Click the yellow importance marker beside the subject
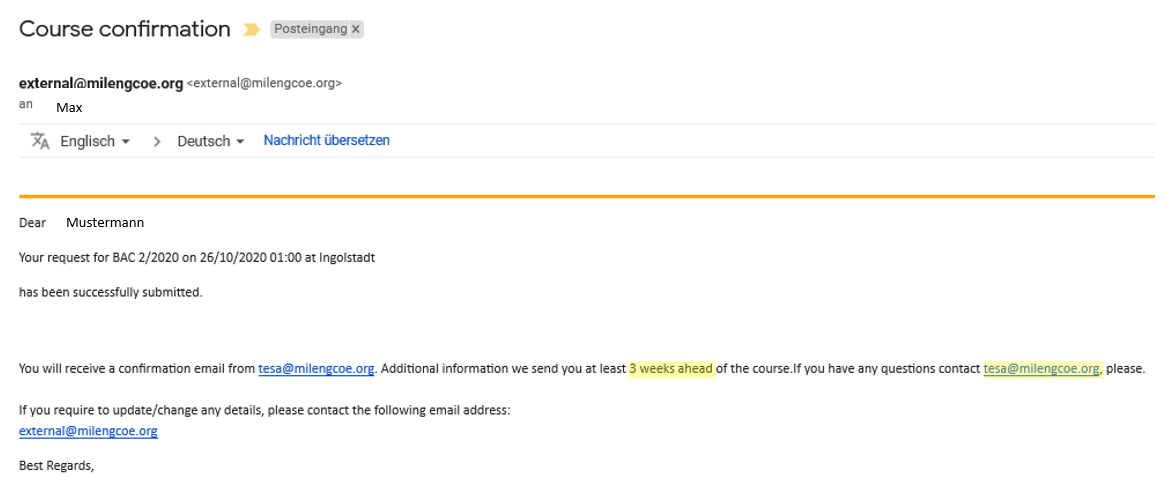Screen dimensions: 1164x477 click(252, 30)
